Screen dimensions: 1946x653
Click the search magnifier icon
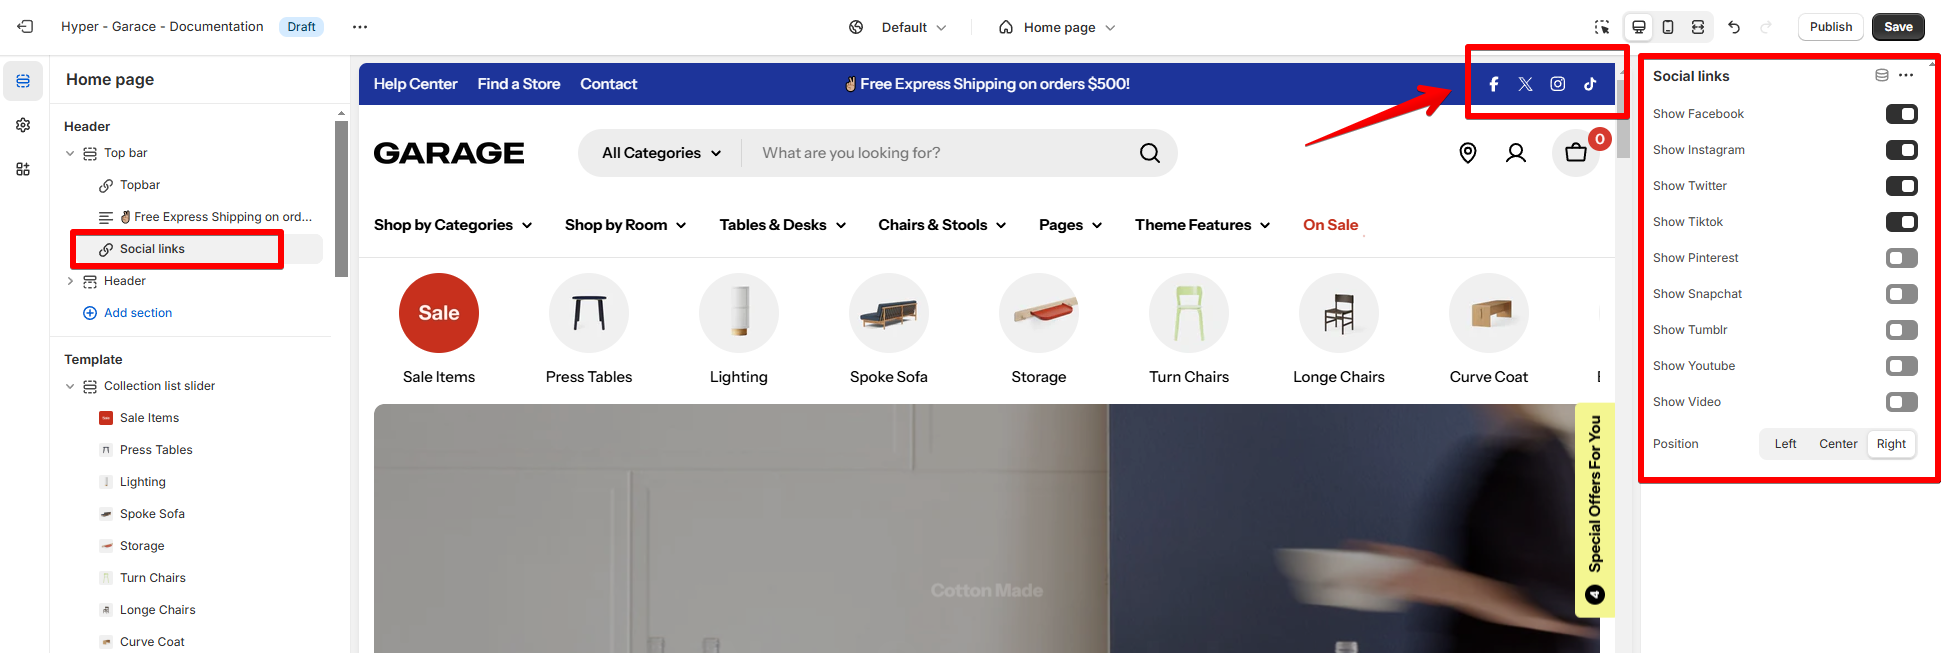pyautogui.click(x=1150, y=153)
